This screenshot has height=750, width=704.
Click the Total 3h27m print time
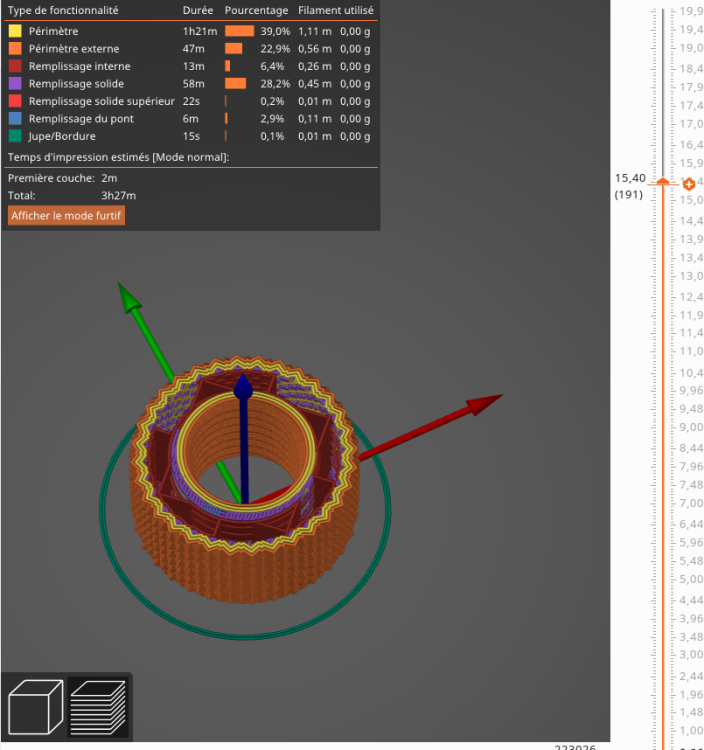point(119,196)
